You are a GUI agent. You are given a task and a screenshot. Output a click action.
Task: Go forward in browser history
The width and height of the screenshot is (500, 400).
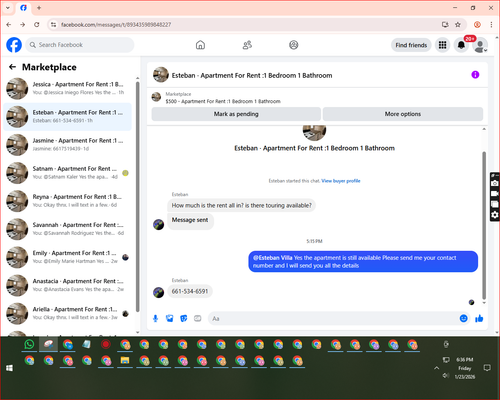coord(22,25)
